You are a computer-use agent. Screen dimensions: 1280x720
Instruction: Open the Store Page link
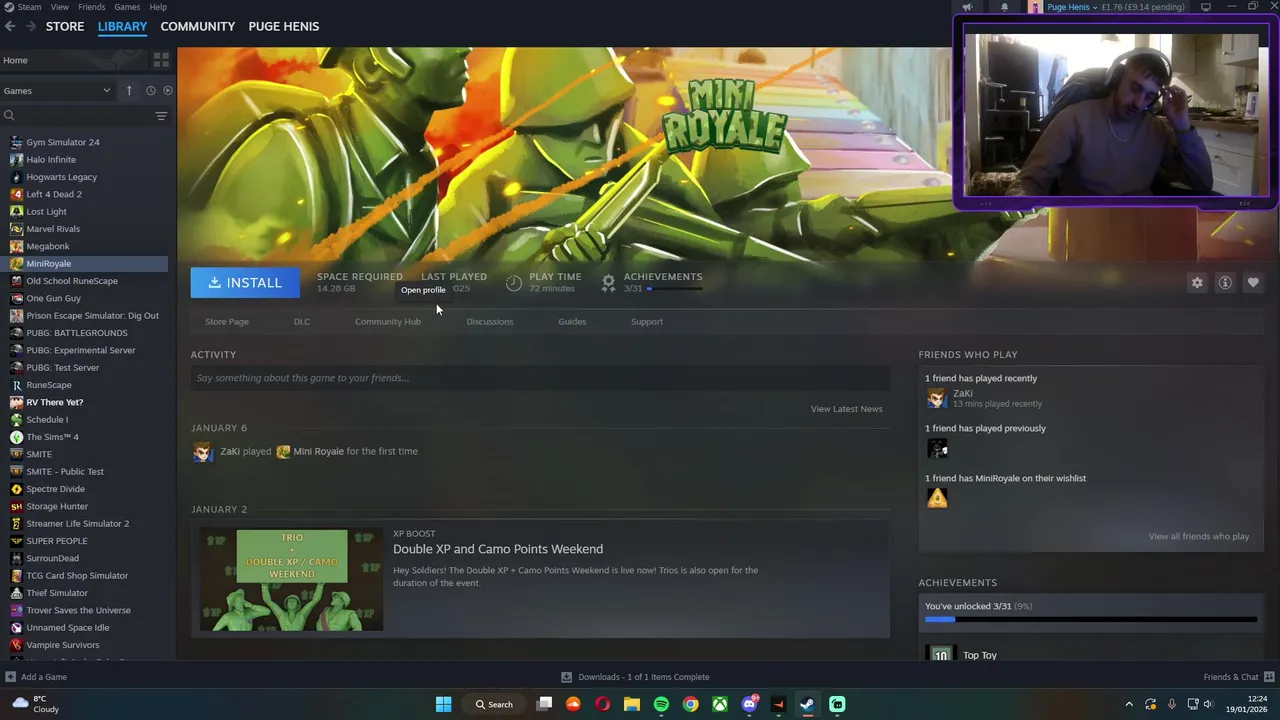click(227, 322)
